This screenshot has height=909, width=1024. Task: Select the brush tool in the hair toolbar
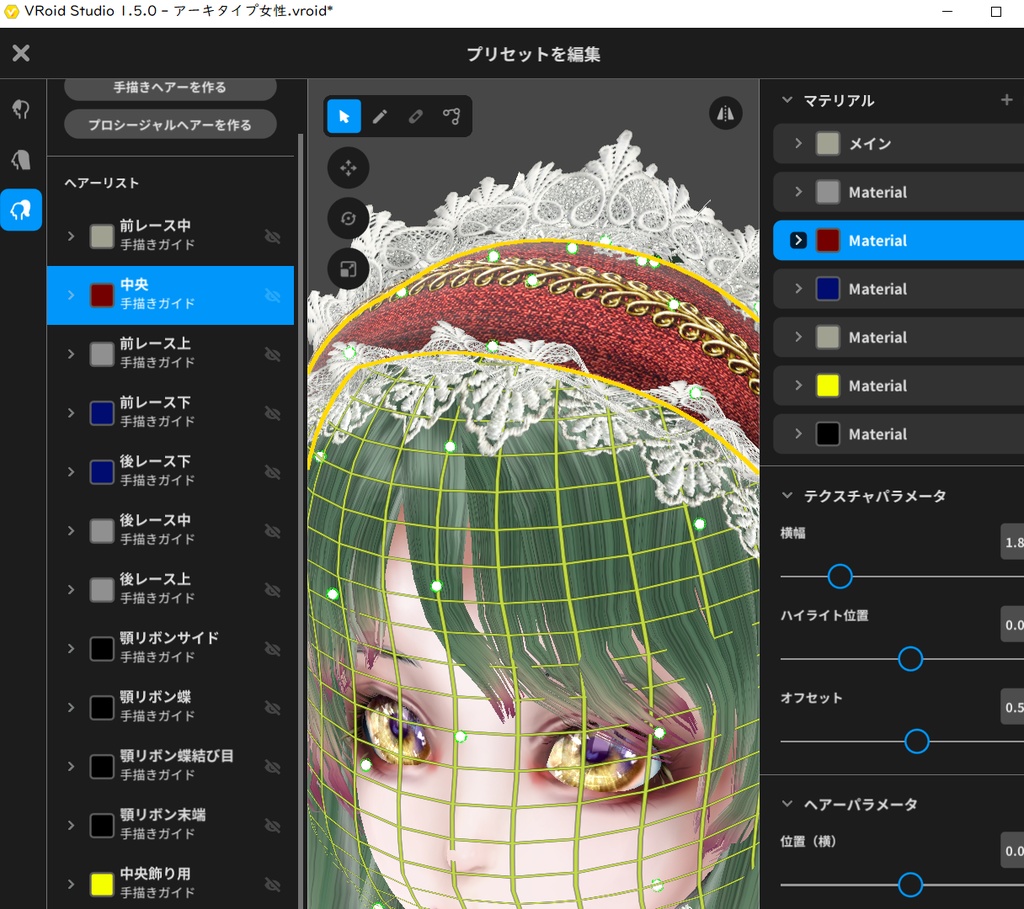[x=379, y=116]
